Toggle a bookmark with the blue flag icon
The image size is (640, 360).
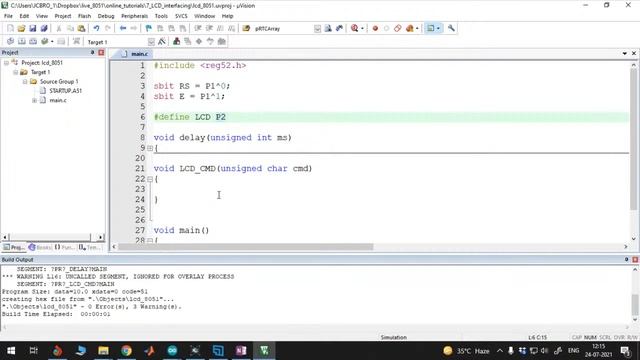click(149, 28)
